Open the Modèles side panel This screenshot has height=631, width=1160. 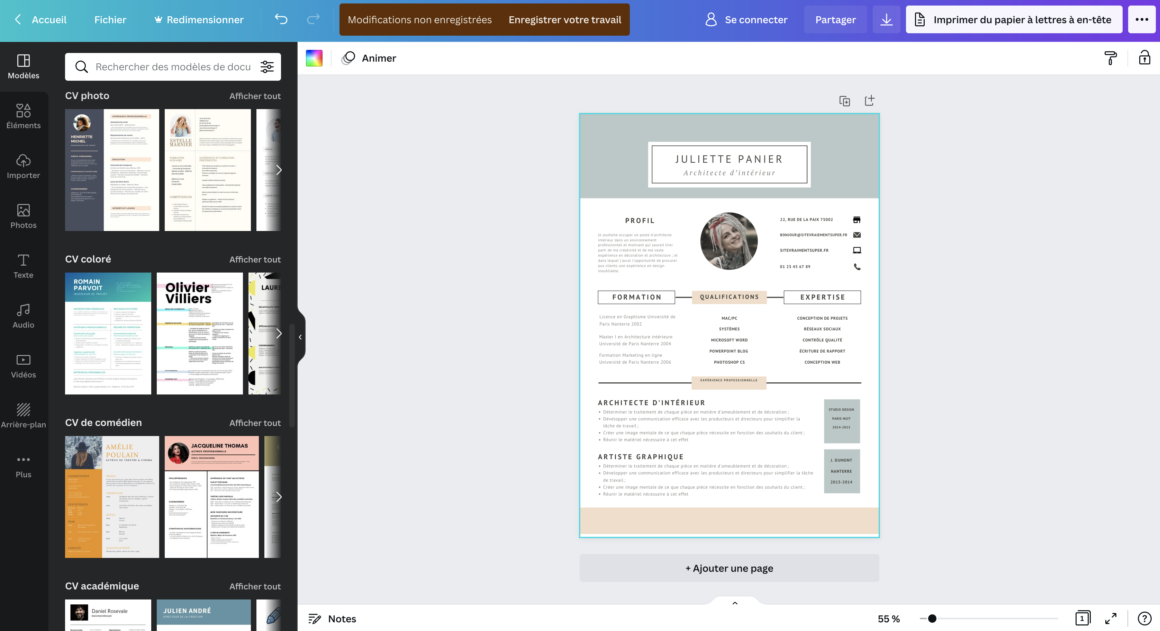[x=23, y=67]
